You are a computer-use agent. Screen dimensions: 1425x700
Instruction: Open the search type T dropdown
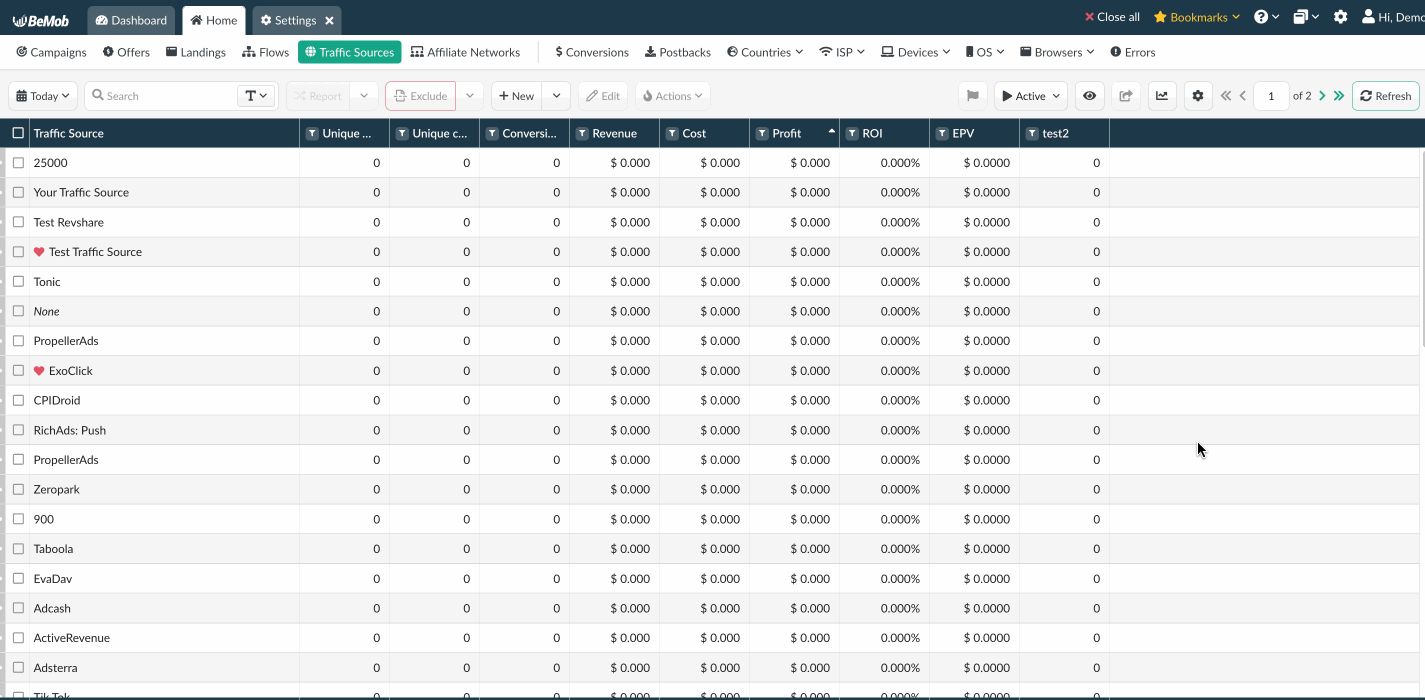[257, 96]
